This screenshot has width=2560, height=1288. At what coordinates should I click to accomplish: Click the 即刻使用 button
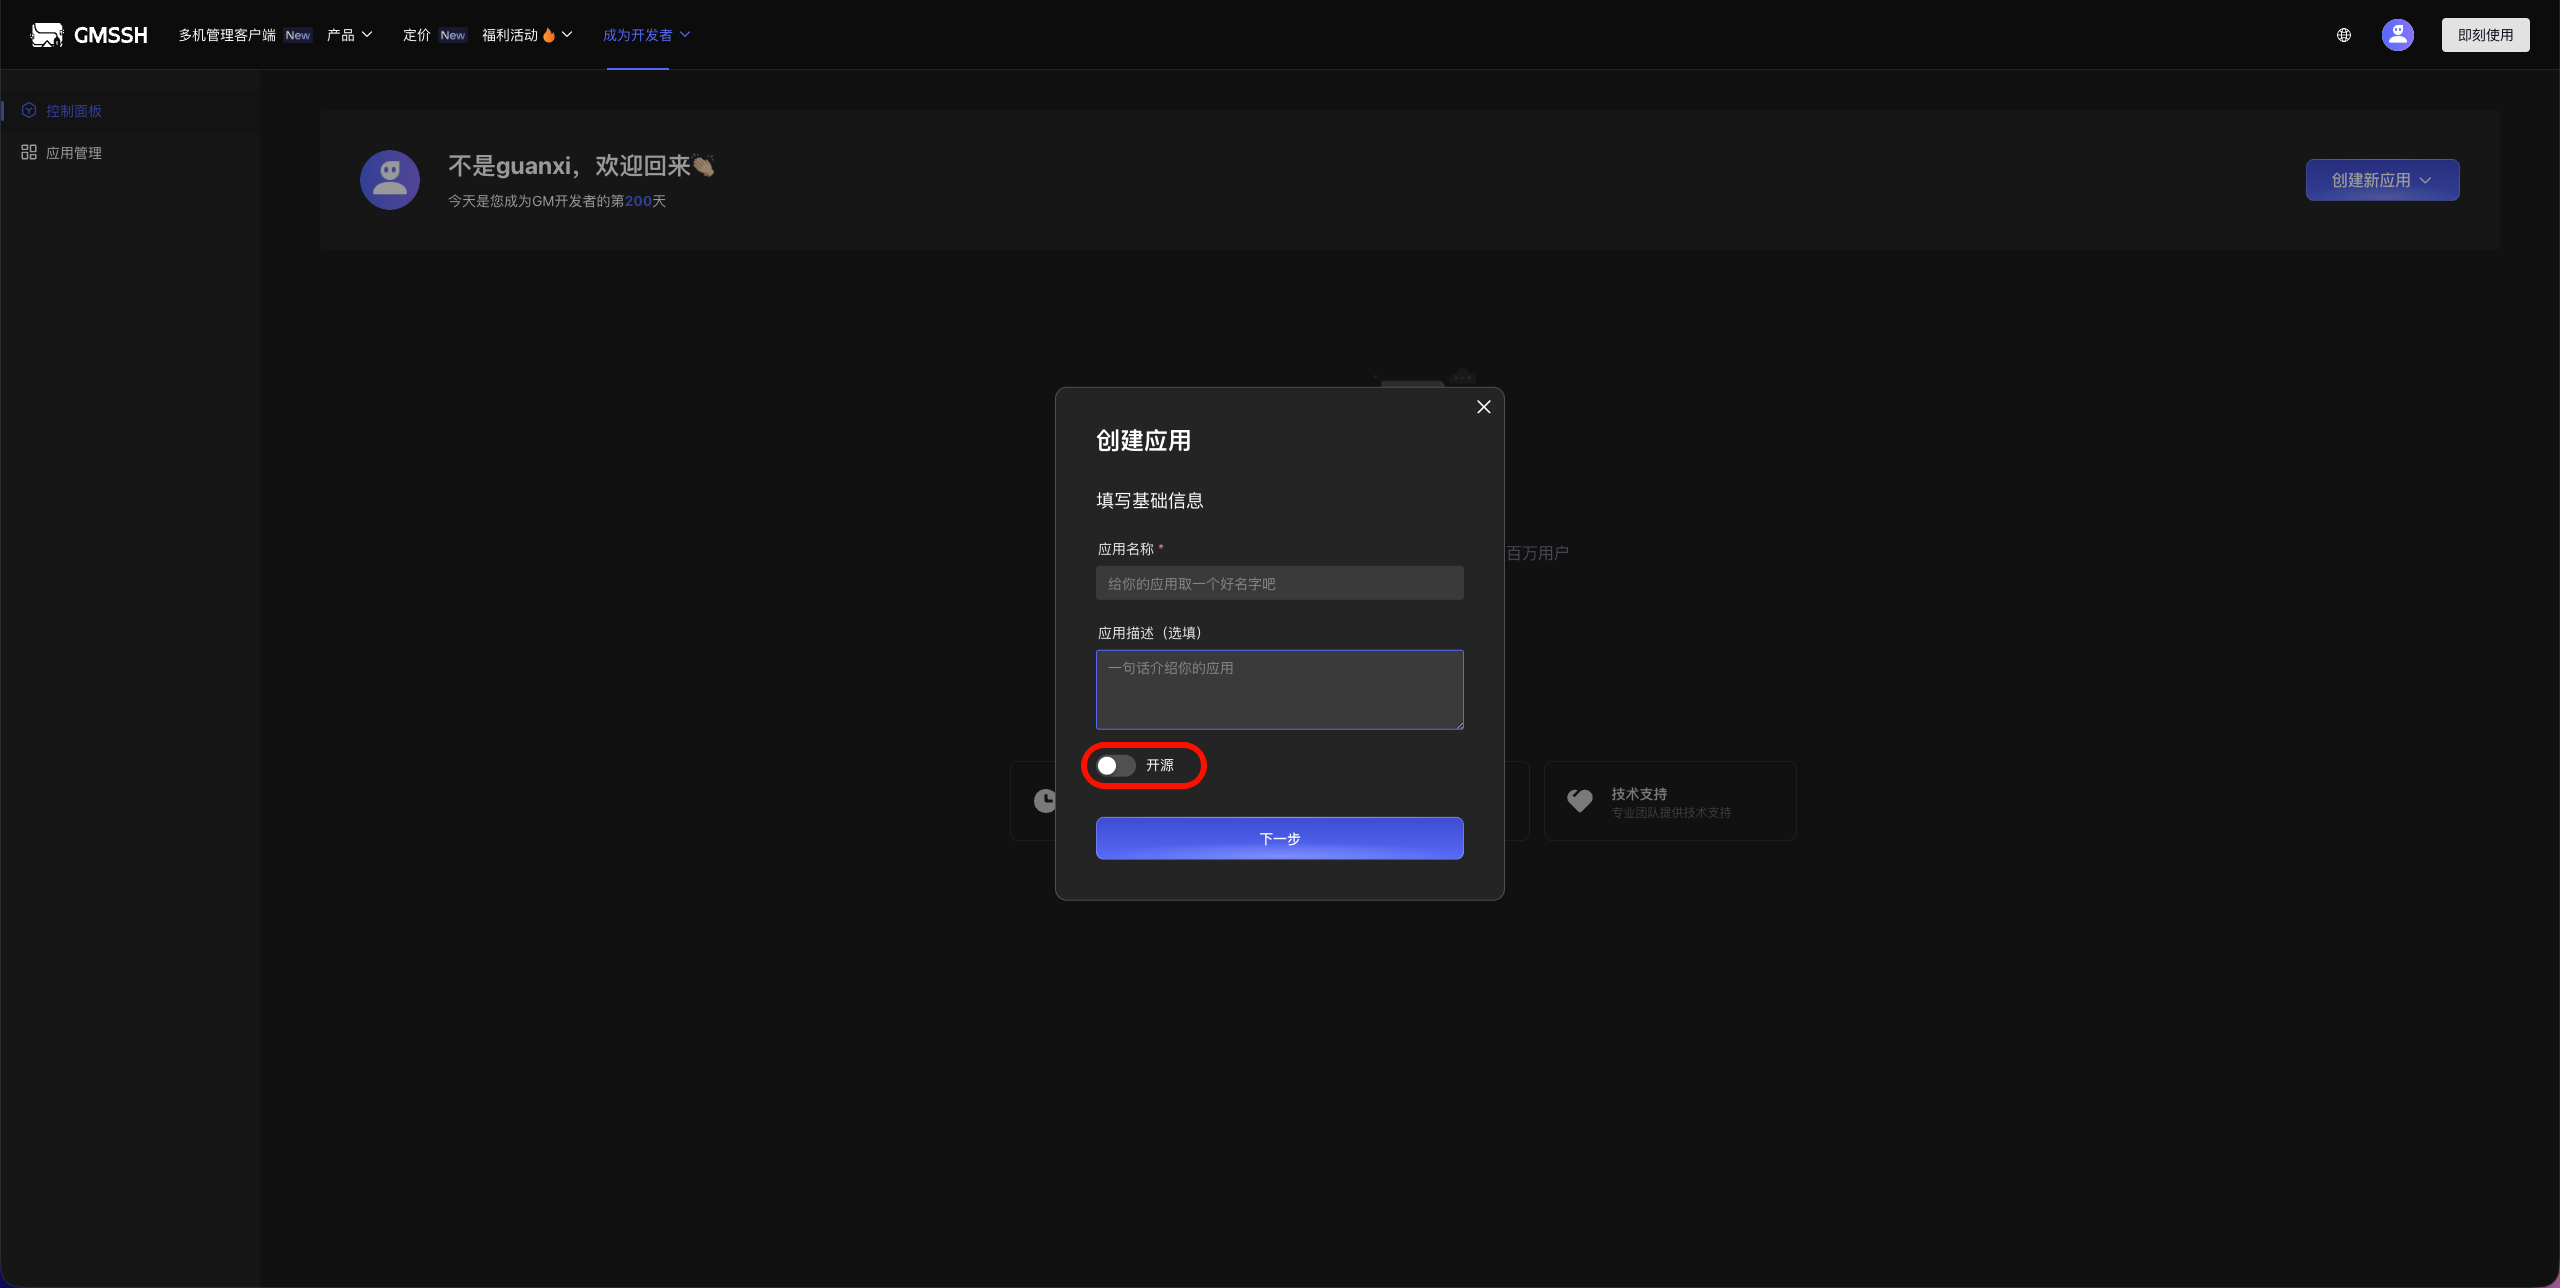click(2484, 34)
